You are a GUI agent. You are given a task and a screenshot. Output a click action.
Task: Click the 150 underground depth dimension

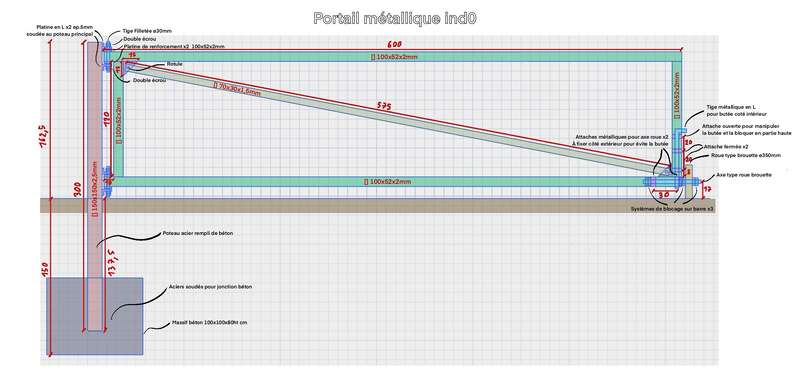[x=45, y=271]
